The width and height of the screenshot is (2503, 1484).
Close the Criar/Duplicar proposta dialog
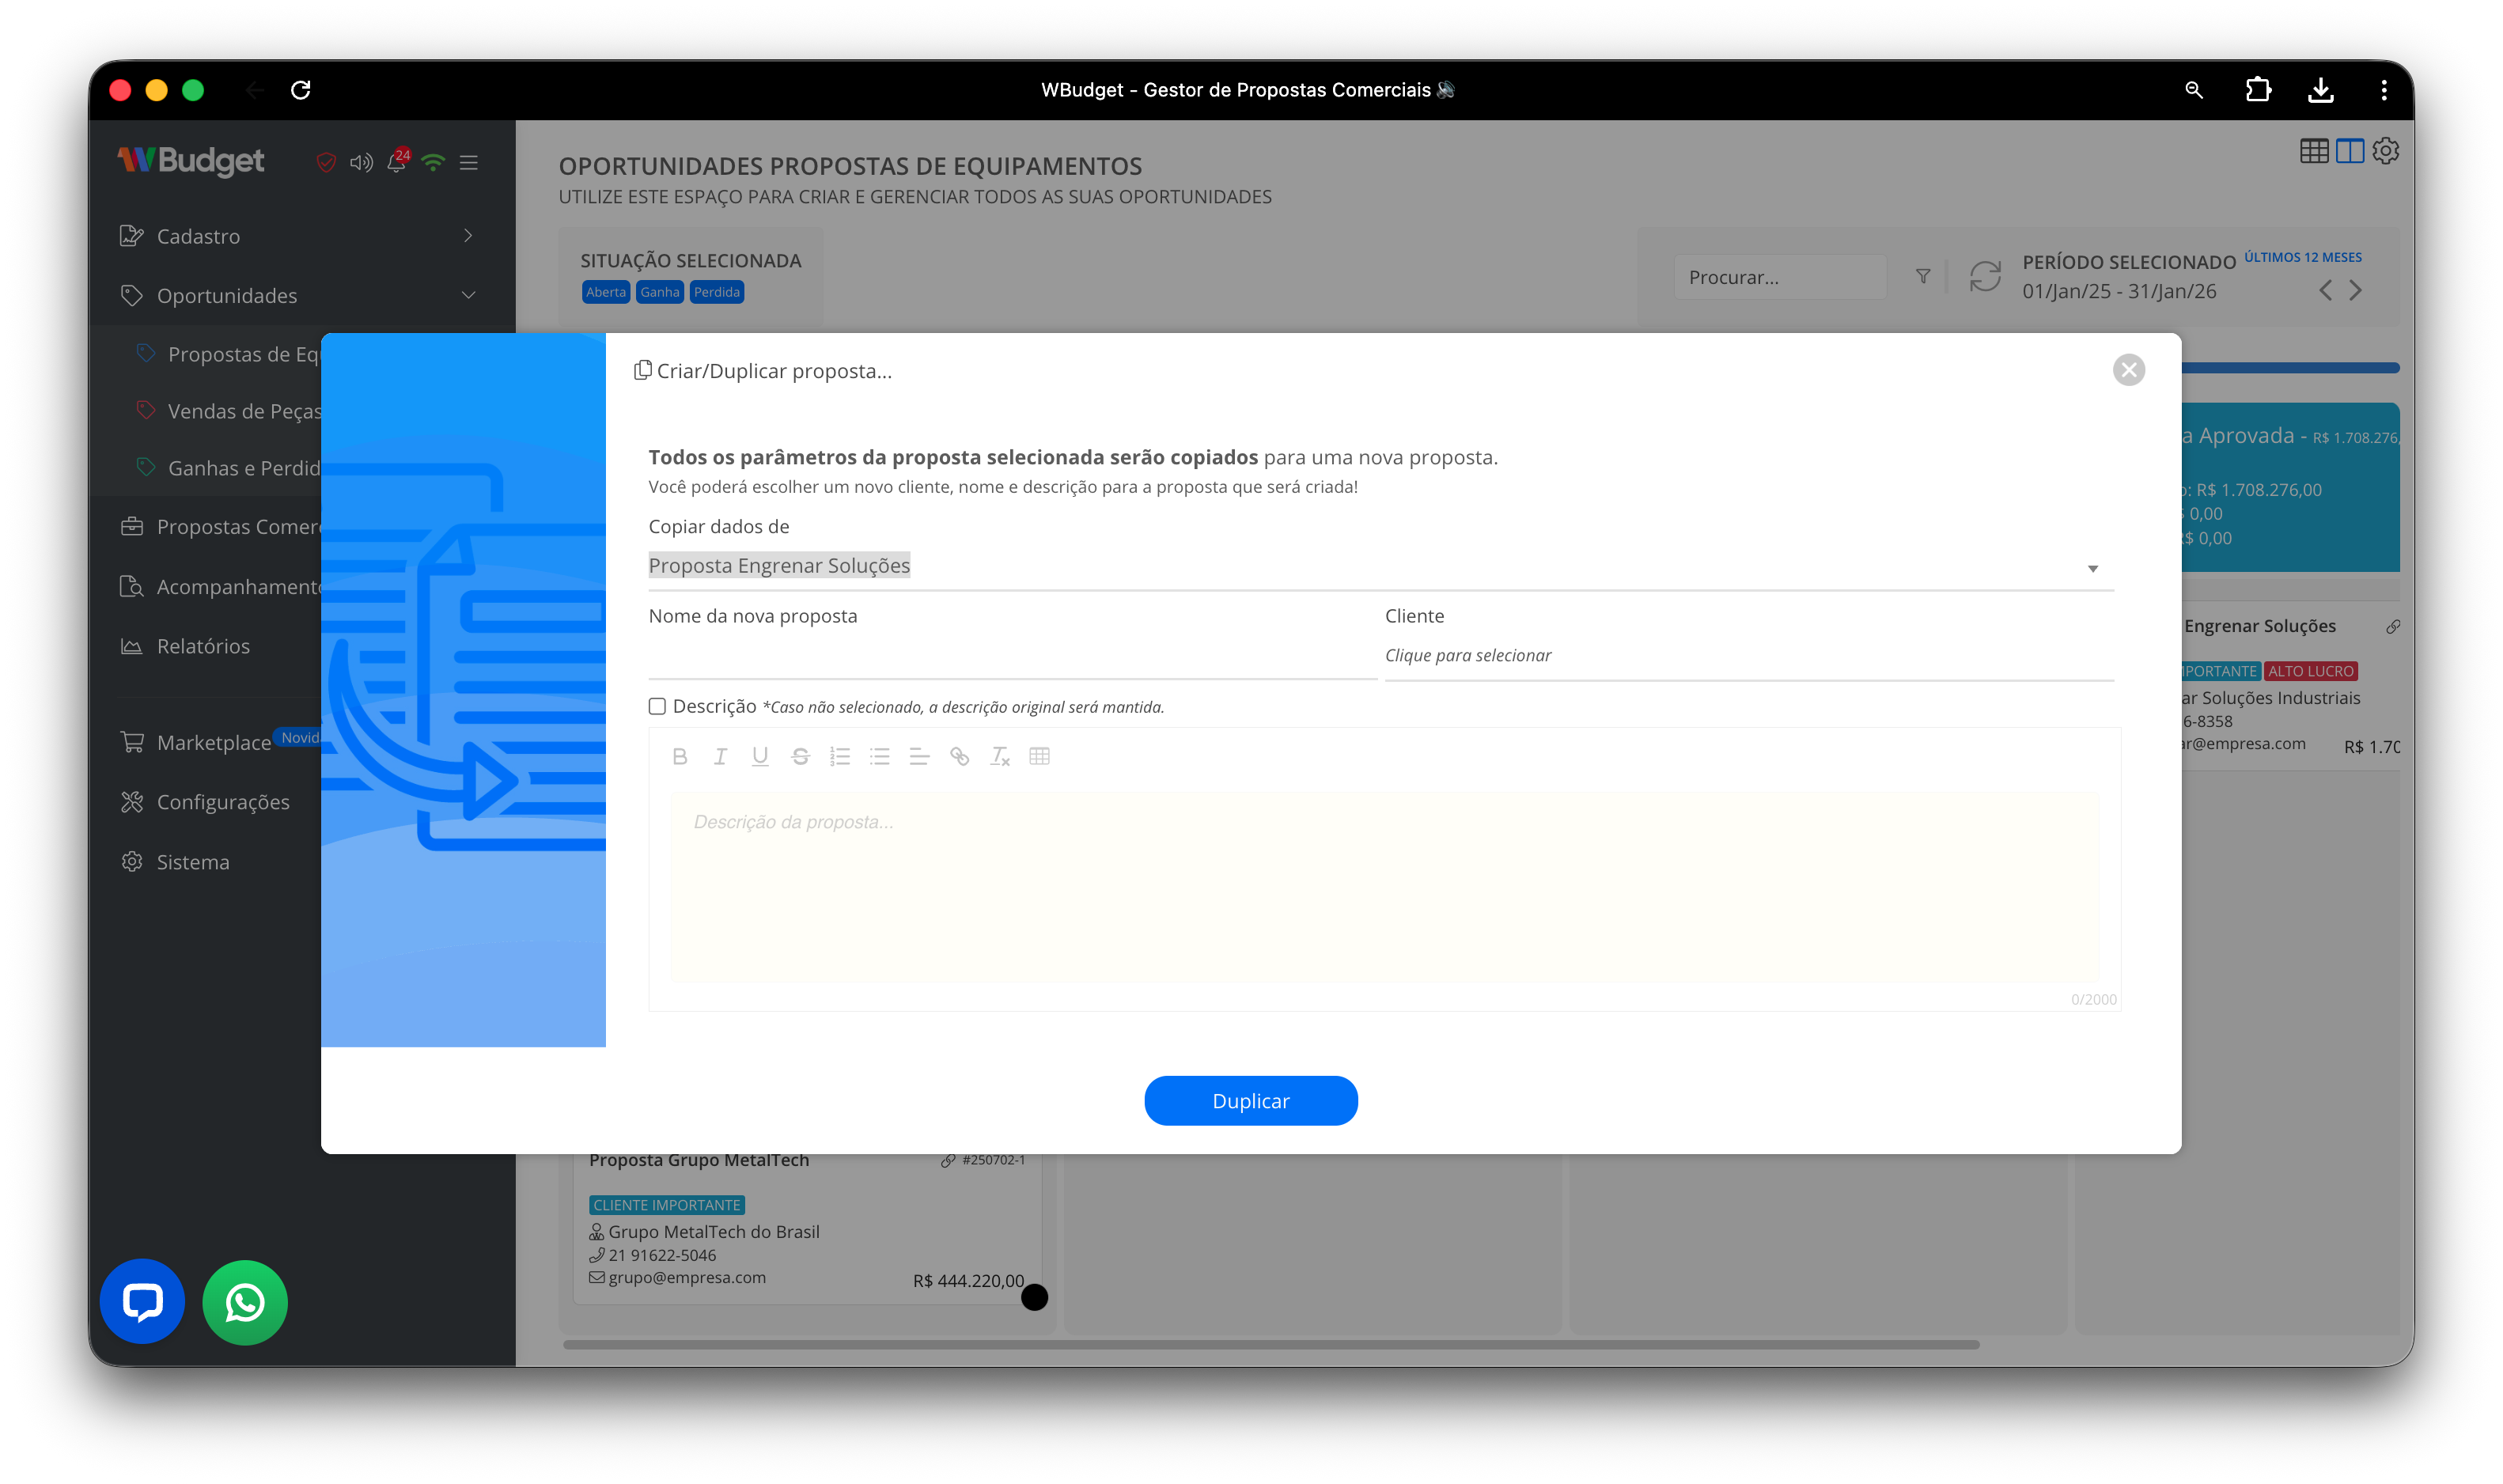2128,370
